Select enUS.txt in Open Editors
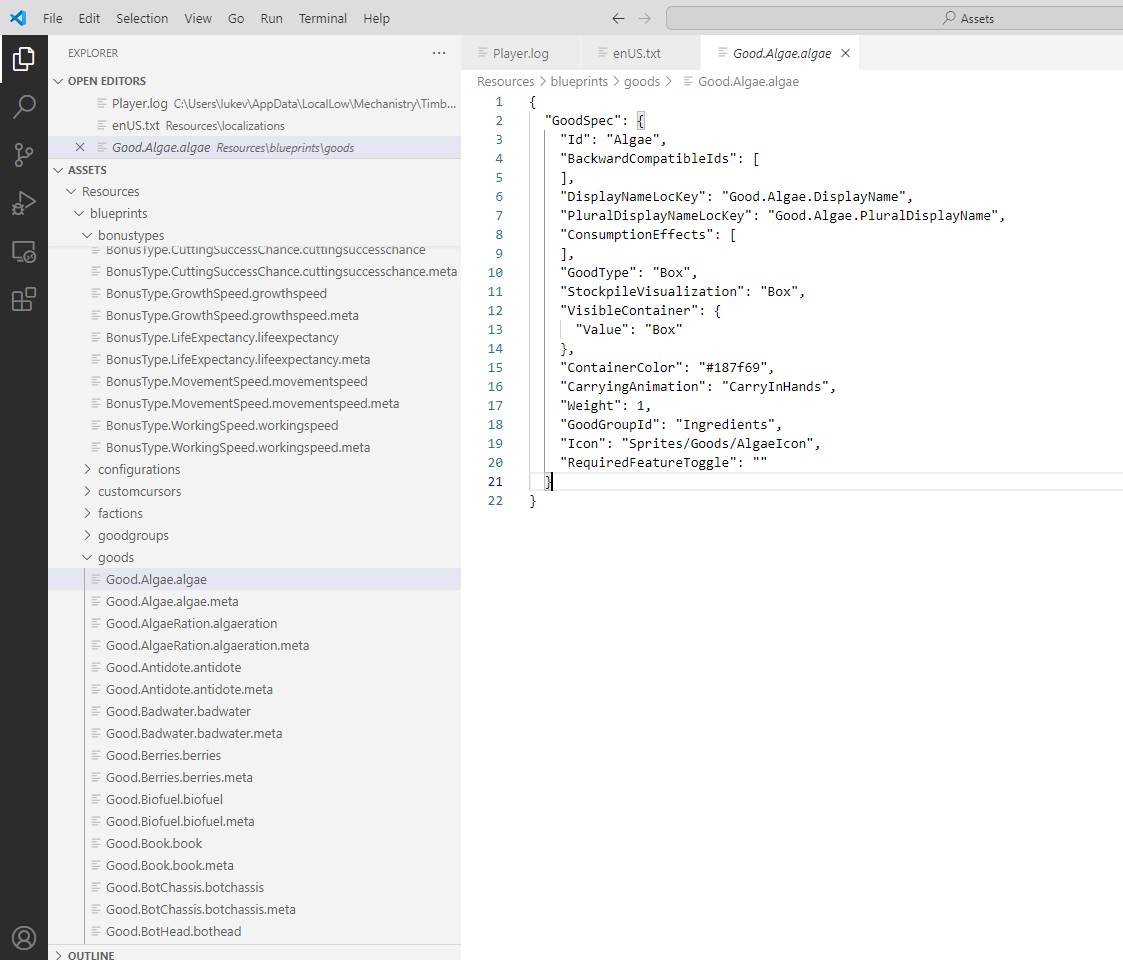The height and width of the screenshot is (960, 1123). click(x=254, y=125)
